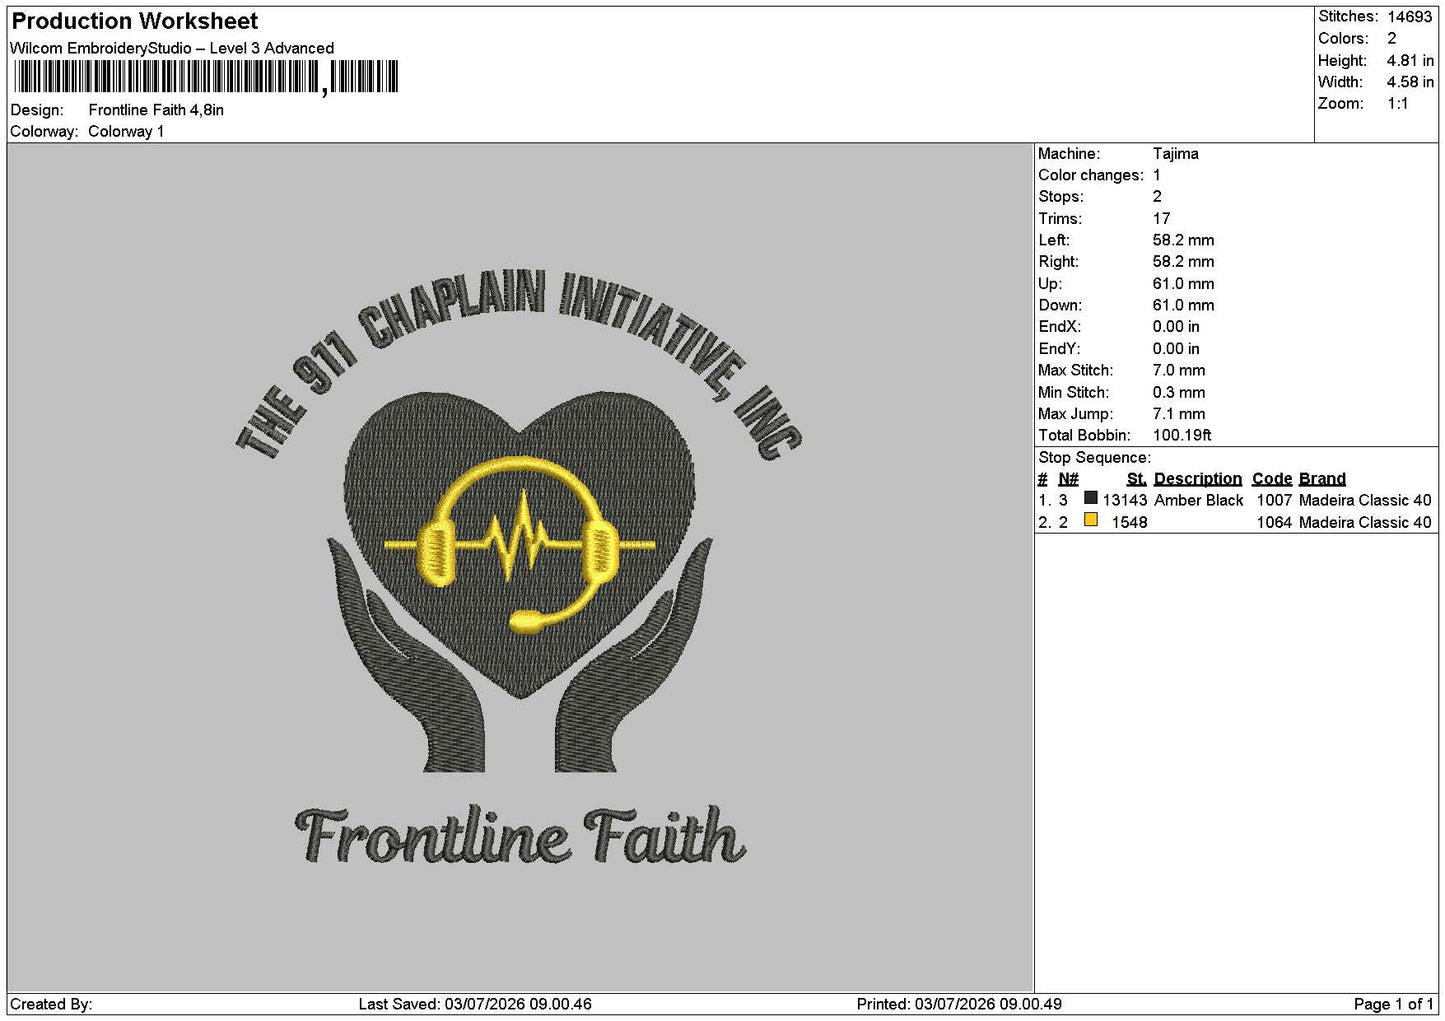1445x1021 pixels.
Task: Click the Zoom value '1:1'
Action: (x=1397, y=104)
